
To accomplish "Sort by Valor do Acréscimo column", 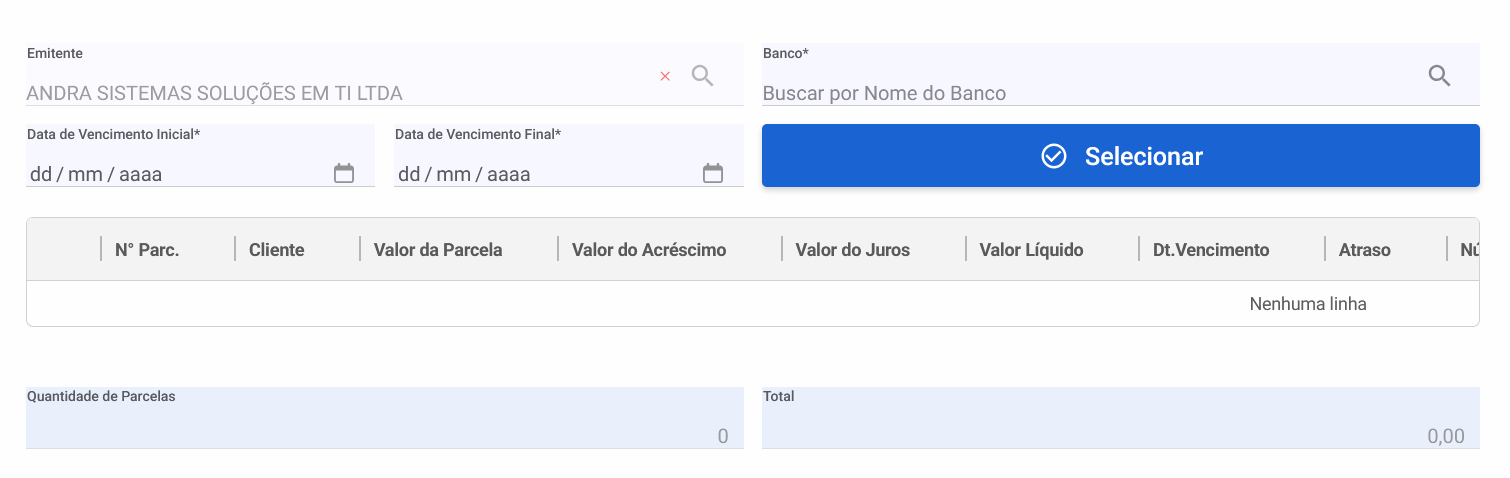I will (649, 250).
